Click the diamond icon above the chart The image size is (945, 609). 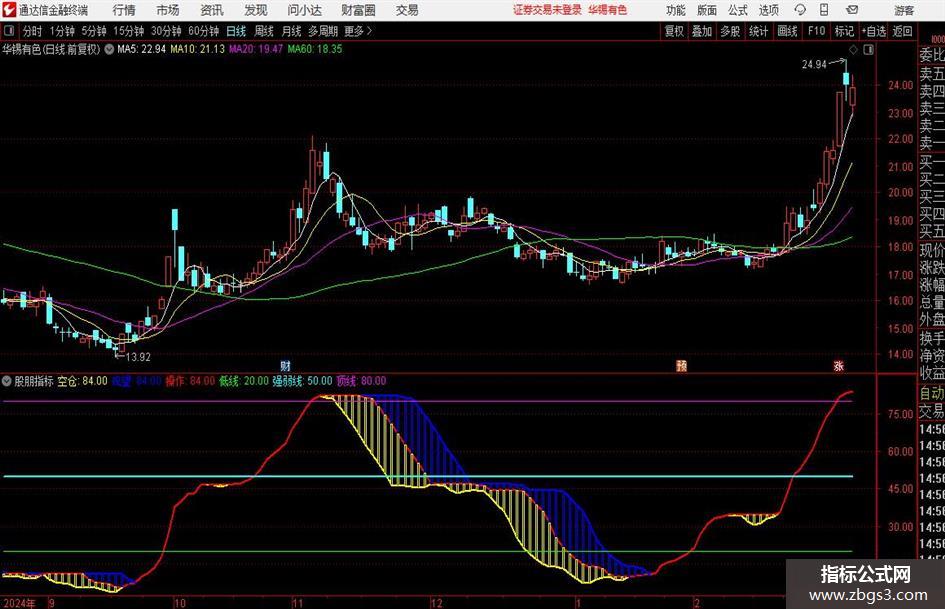click(x=853, y=50)
